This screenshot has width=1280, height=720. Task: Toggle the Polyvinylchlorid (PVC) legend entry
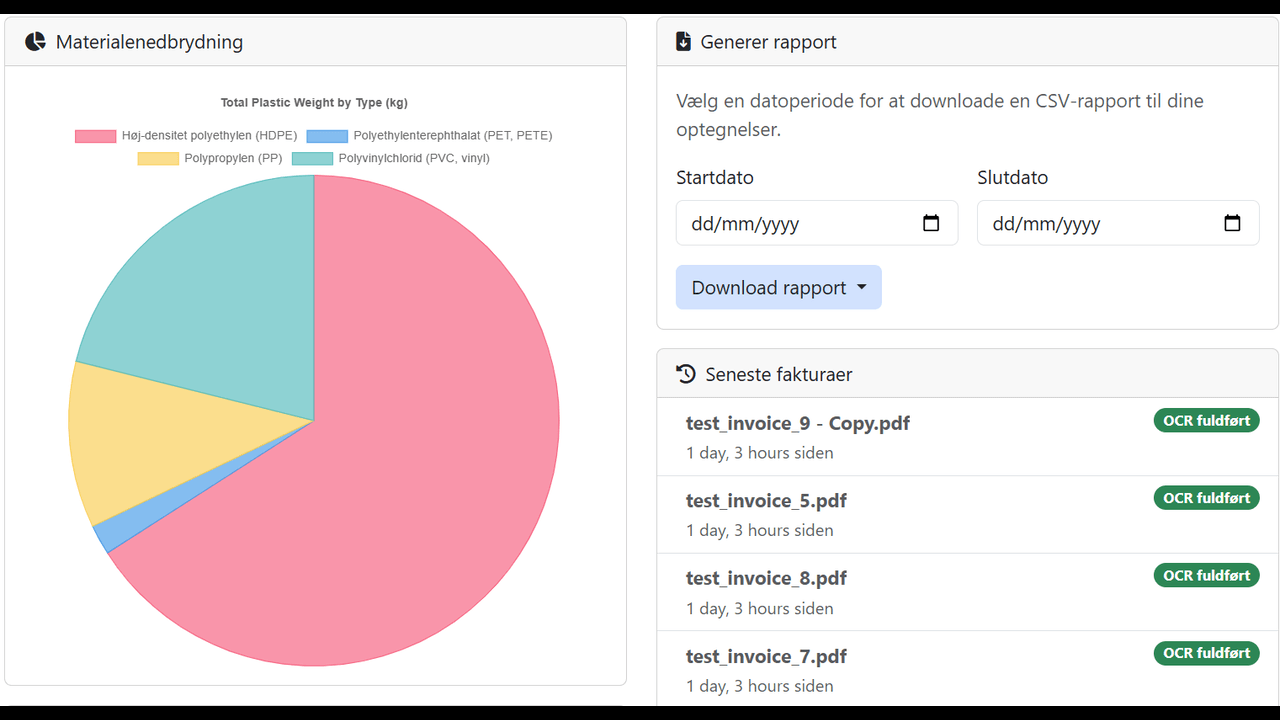tap(390, 158)
